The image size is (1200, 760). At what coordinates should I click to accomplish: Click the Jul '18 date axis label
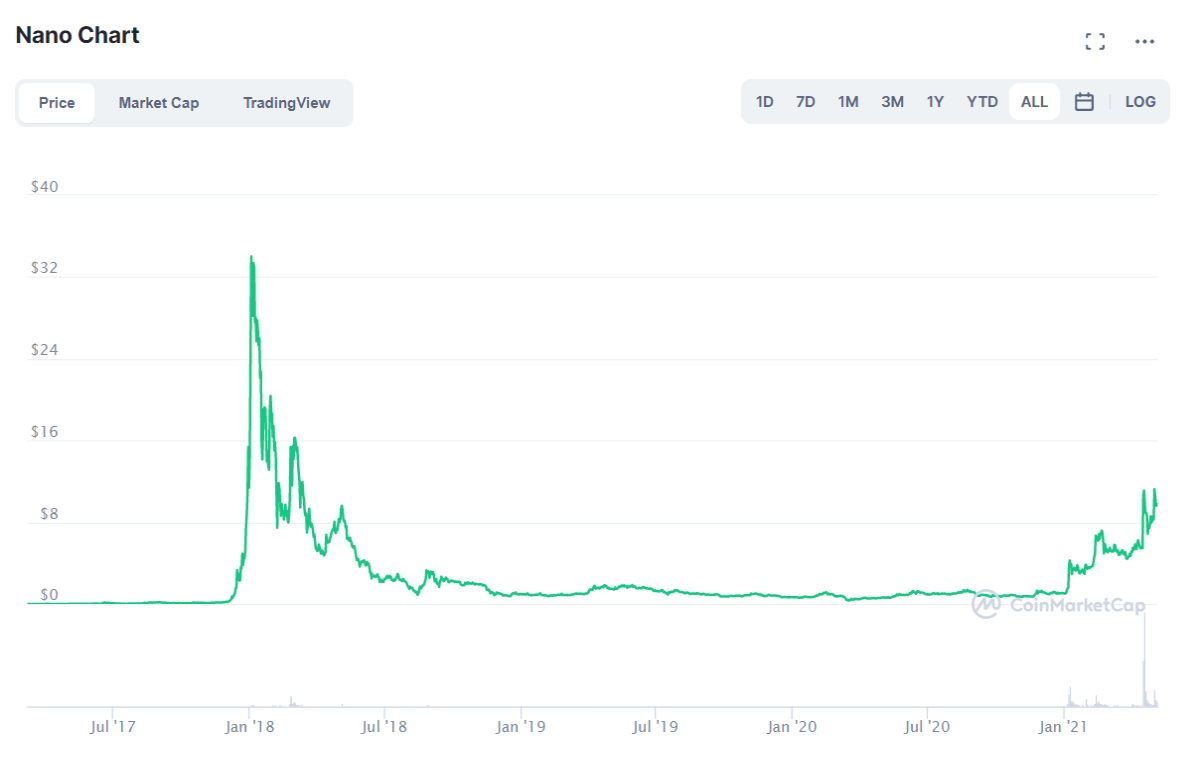[384, 726]
